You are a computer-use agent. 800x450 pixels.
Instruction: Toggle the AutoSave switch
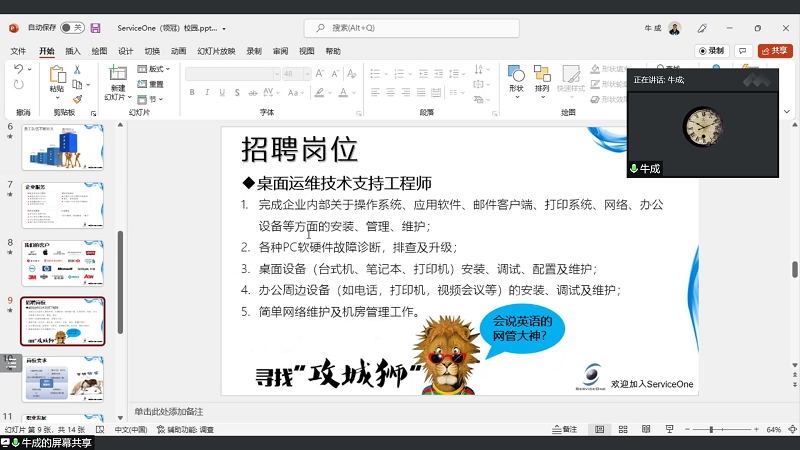(72, 28)
